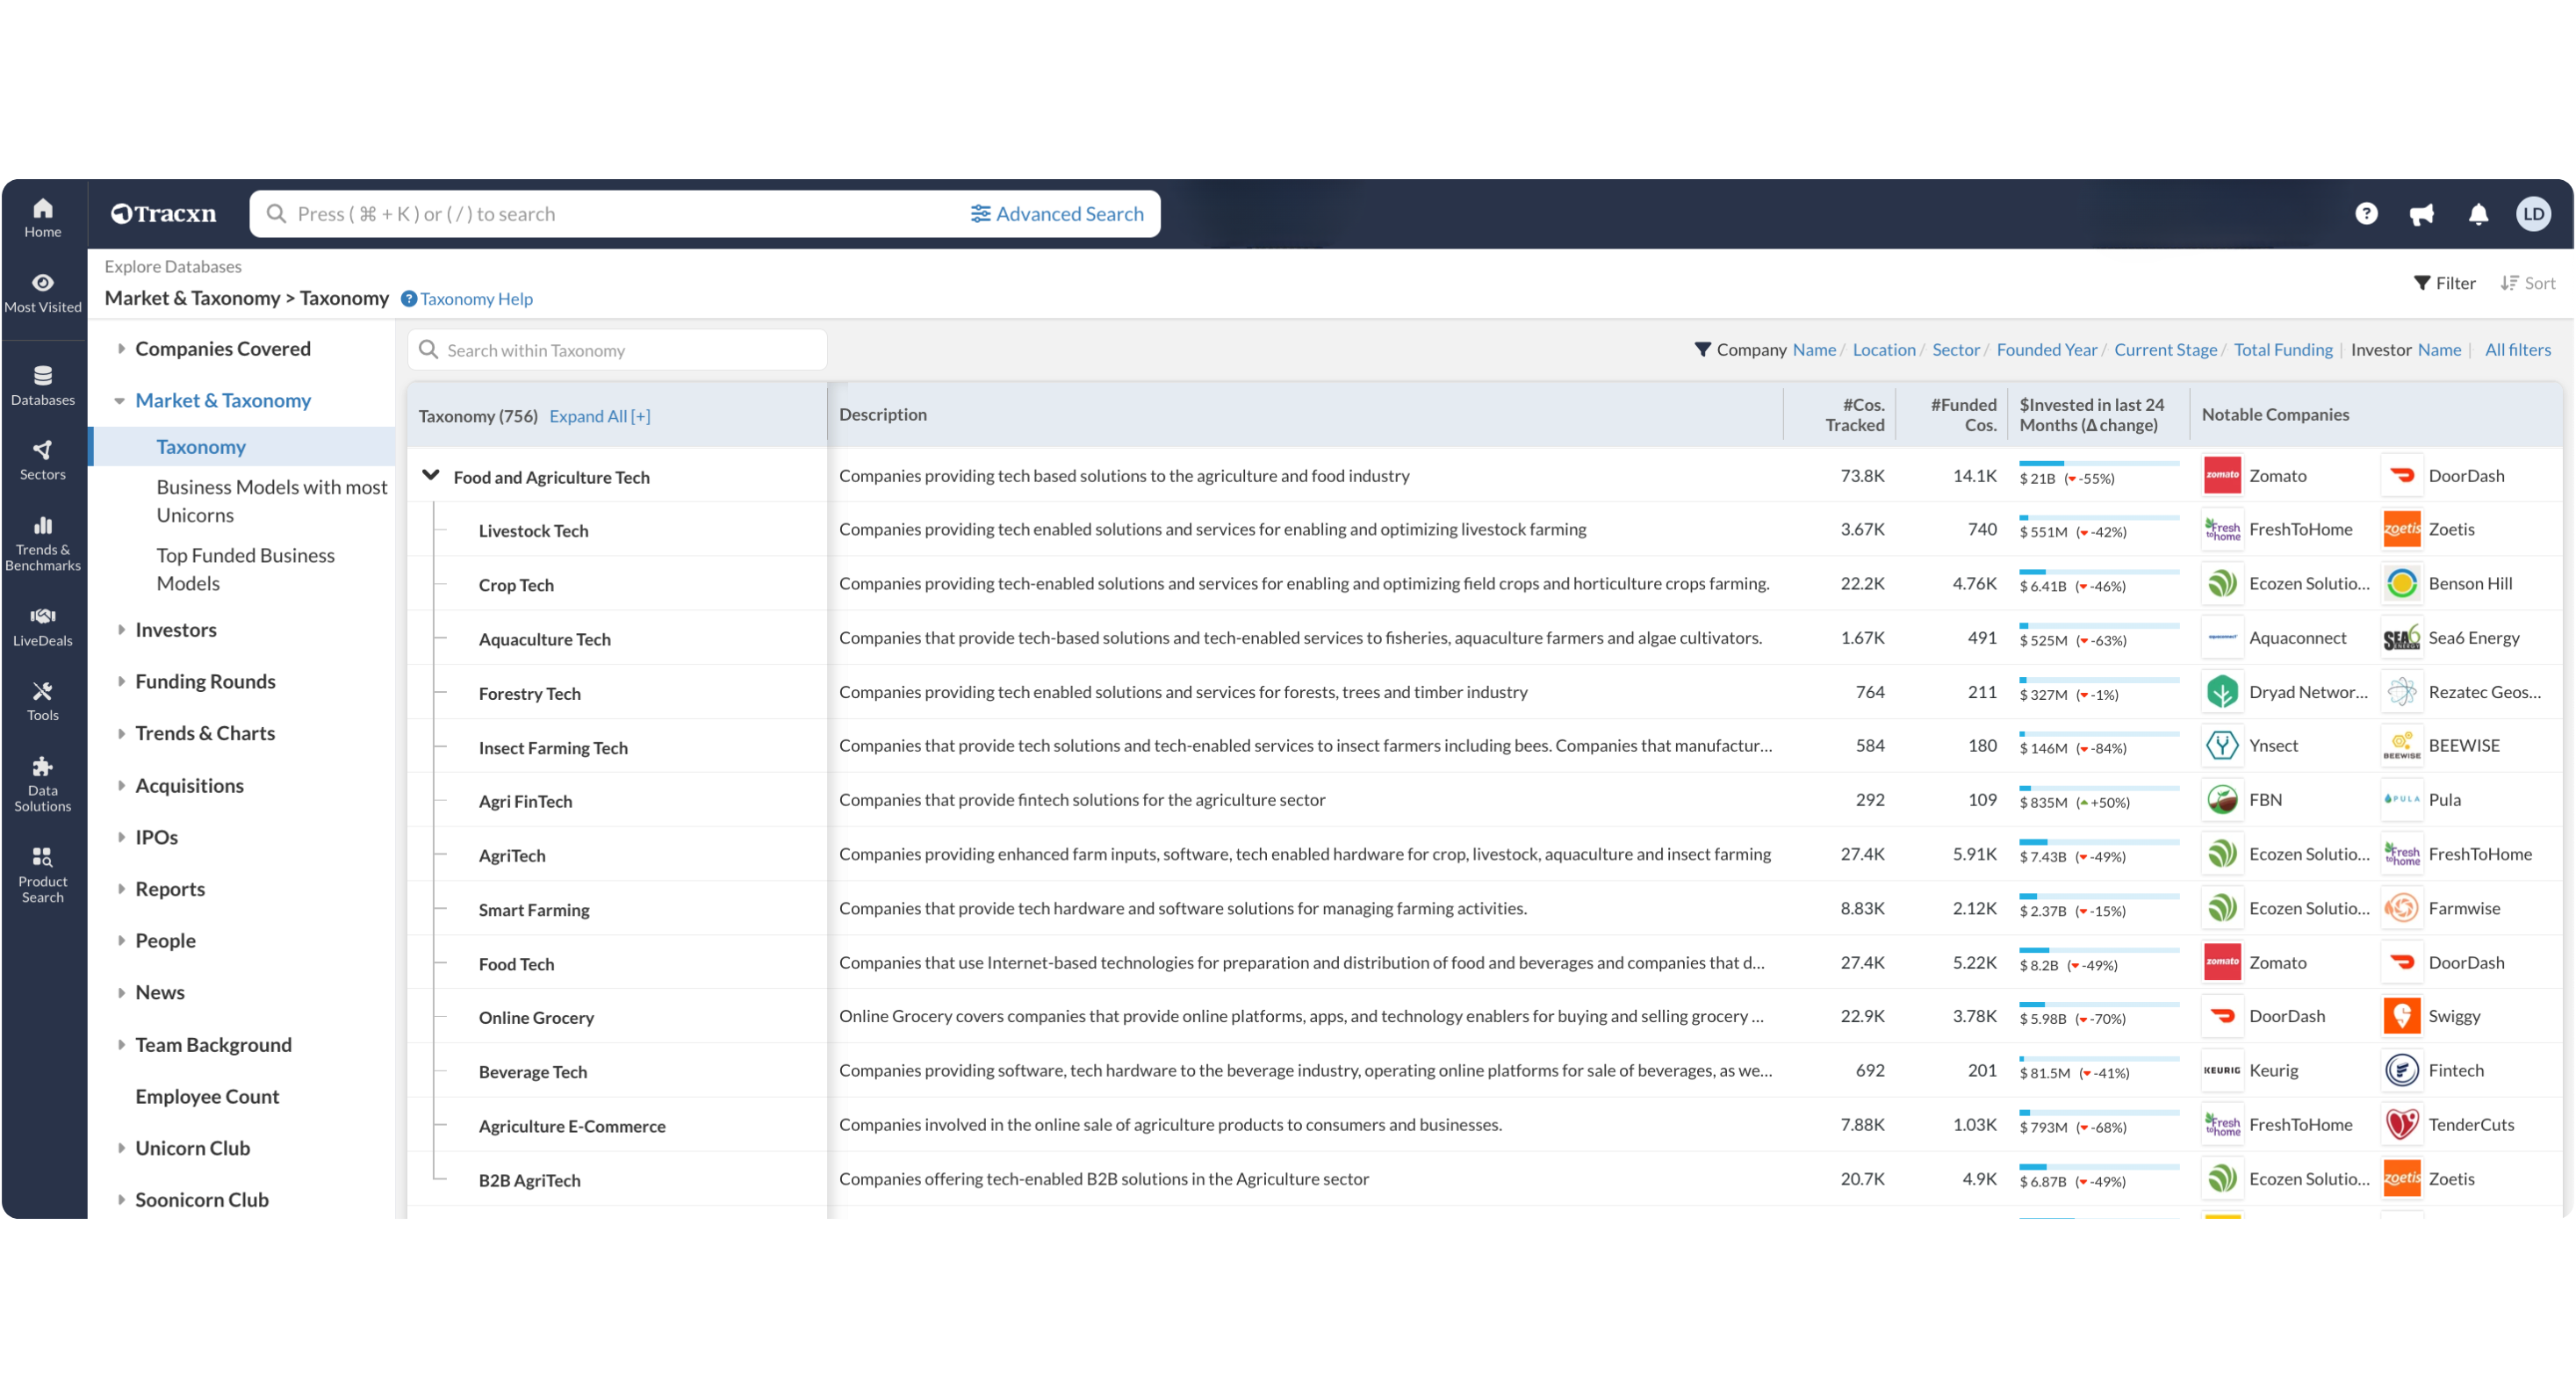Viewport: 2576px width, 1398px height.
Task: Collapse Food and Agriculture Tech row
Action: click(431, 476)
